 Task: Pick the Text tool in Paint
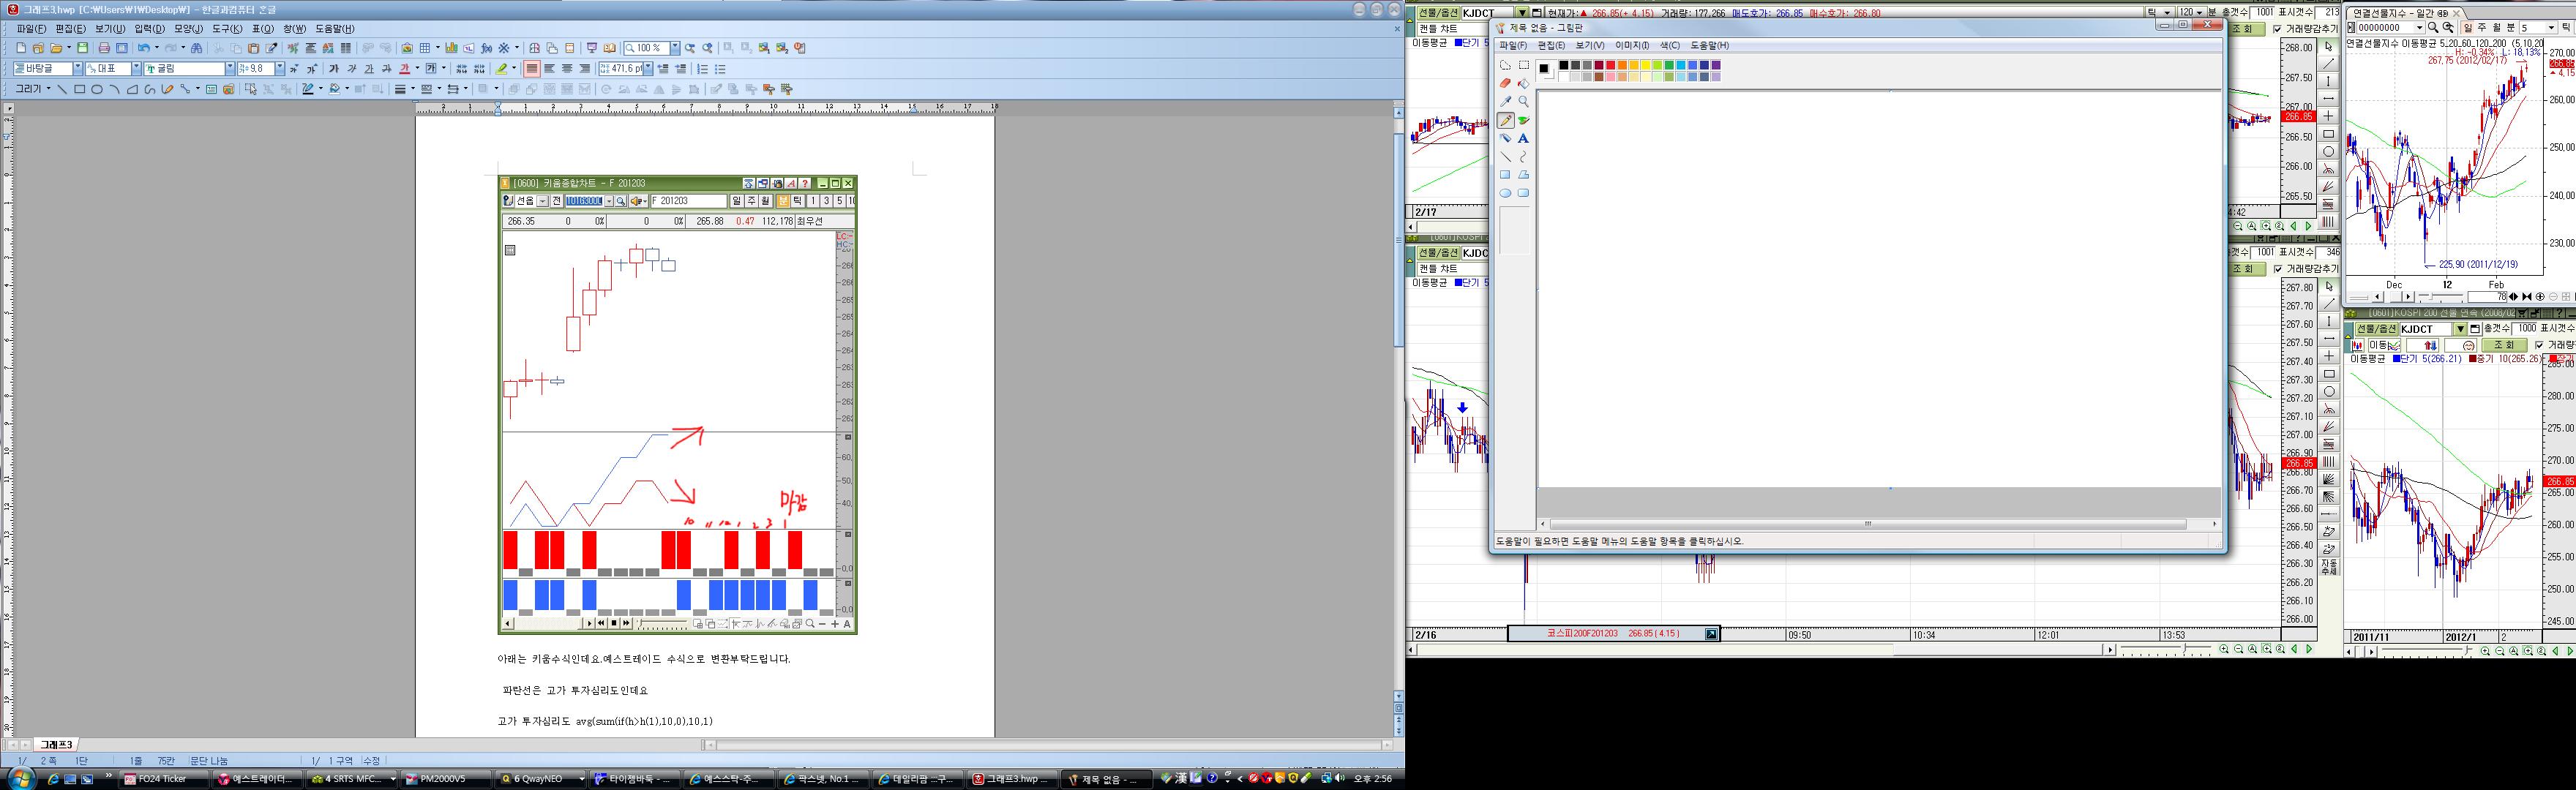coord(1523,139)
